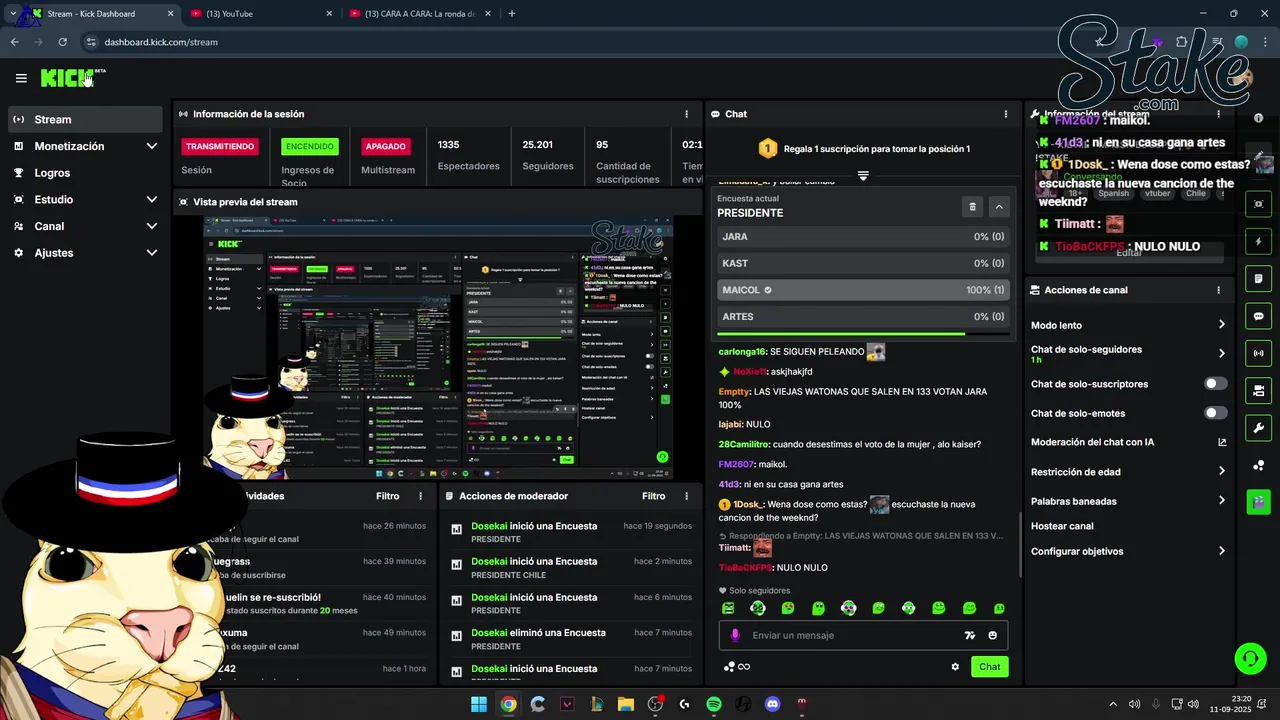
Task: Open Filtro in Acciones de moderador panel
Action: [653, 496]
